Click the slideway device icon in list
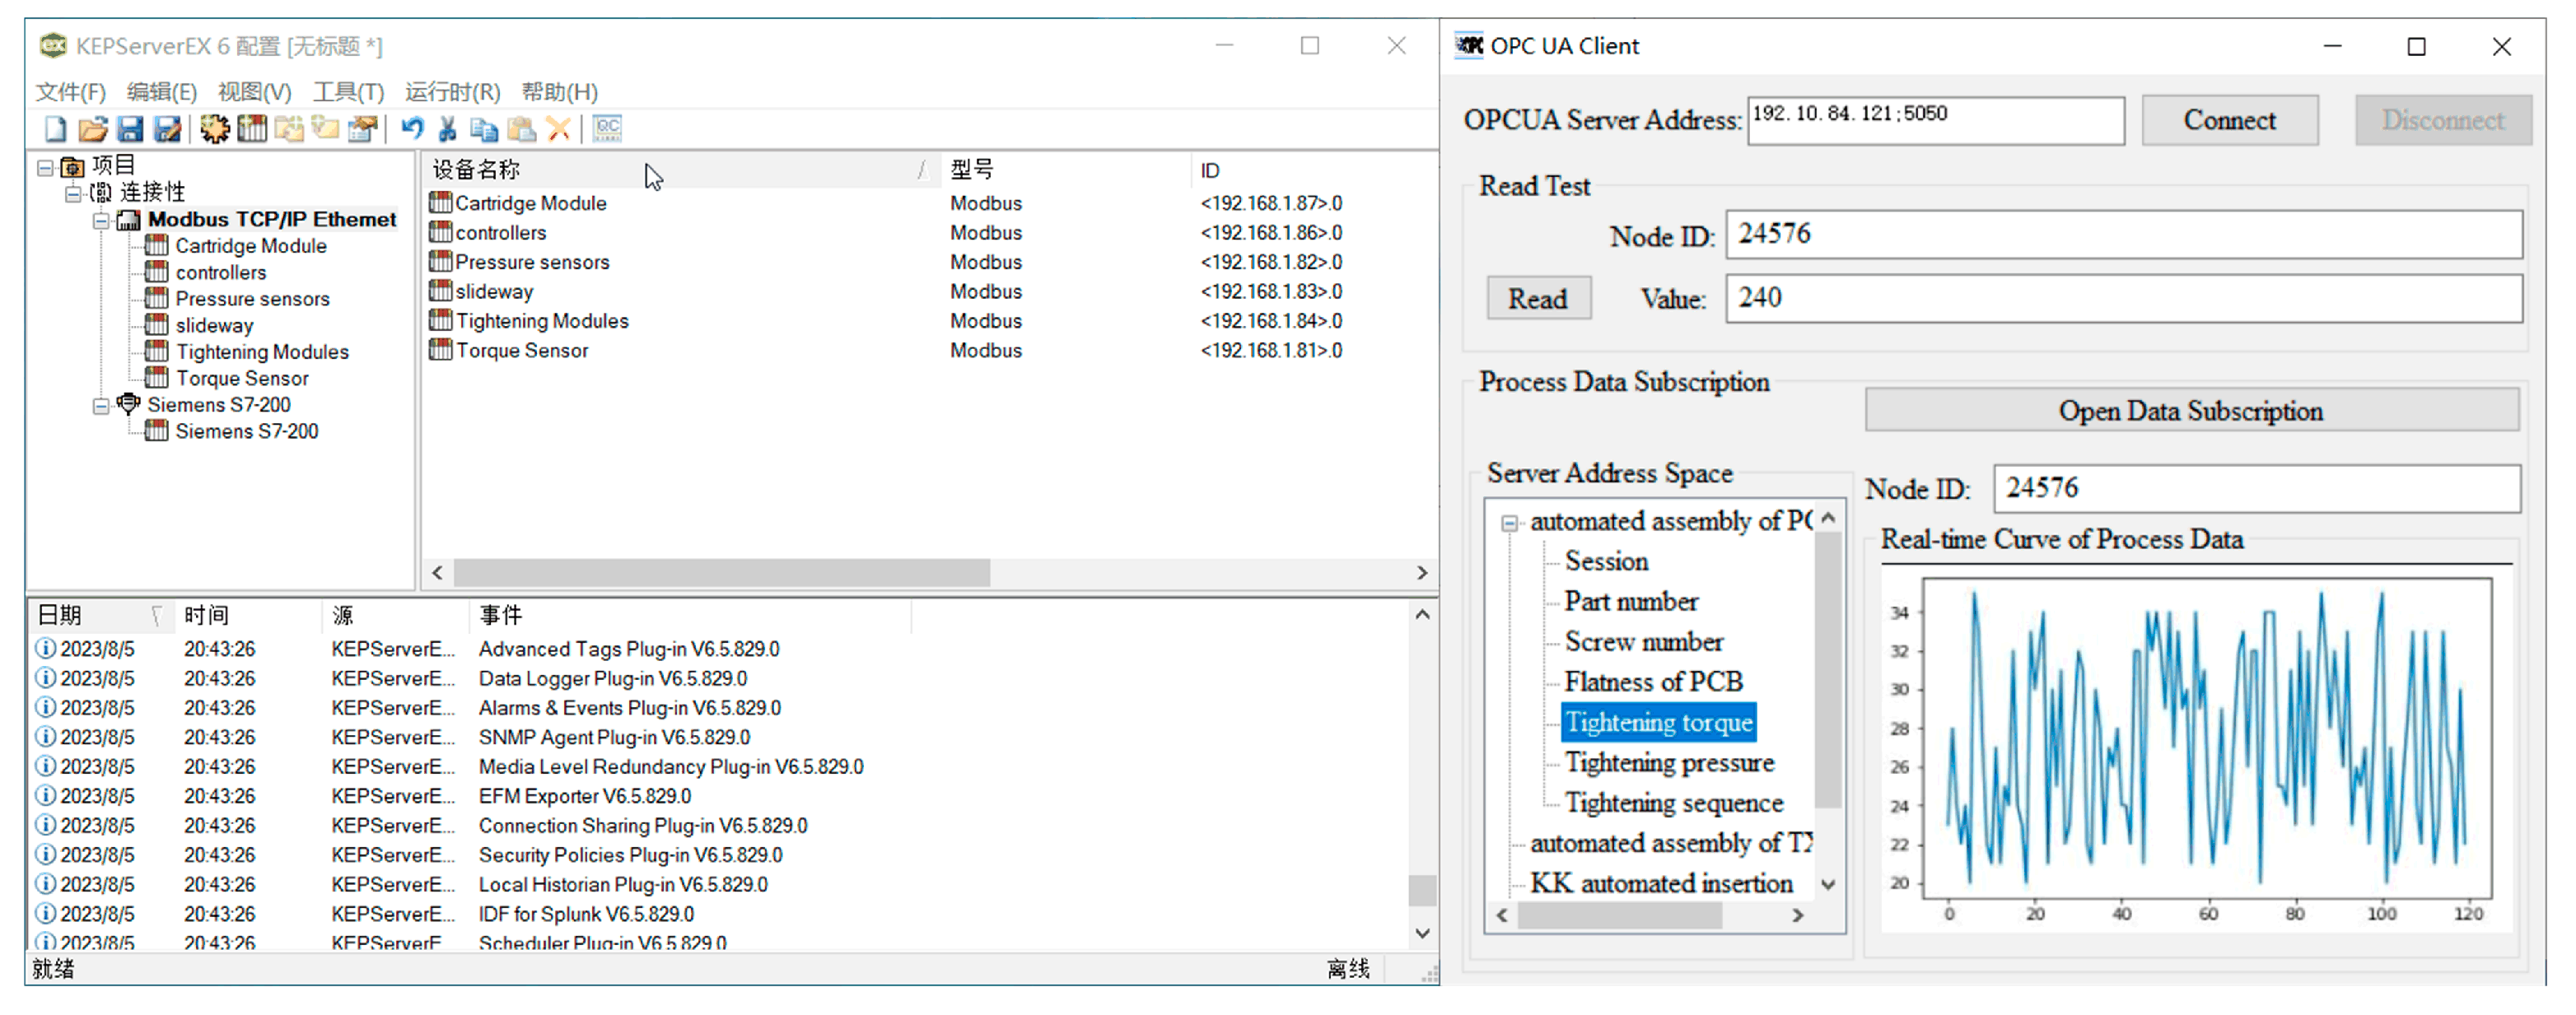Viewport: 2576px width, 1015px height. [x=440, y=291]
